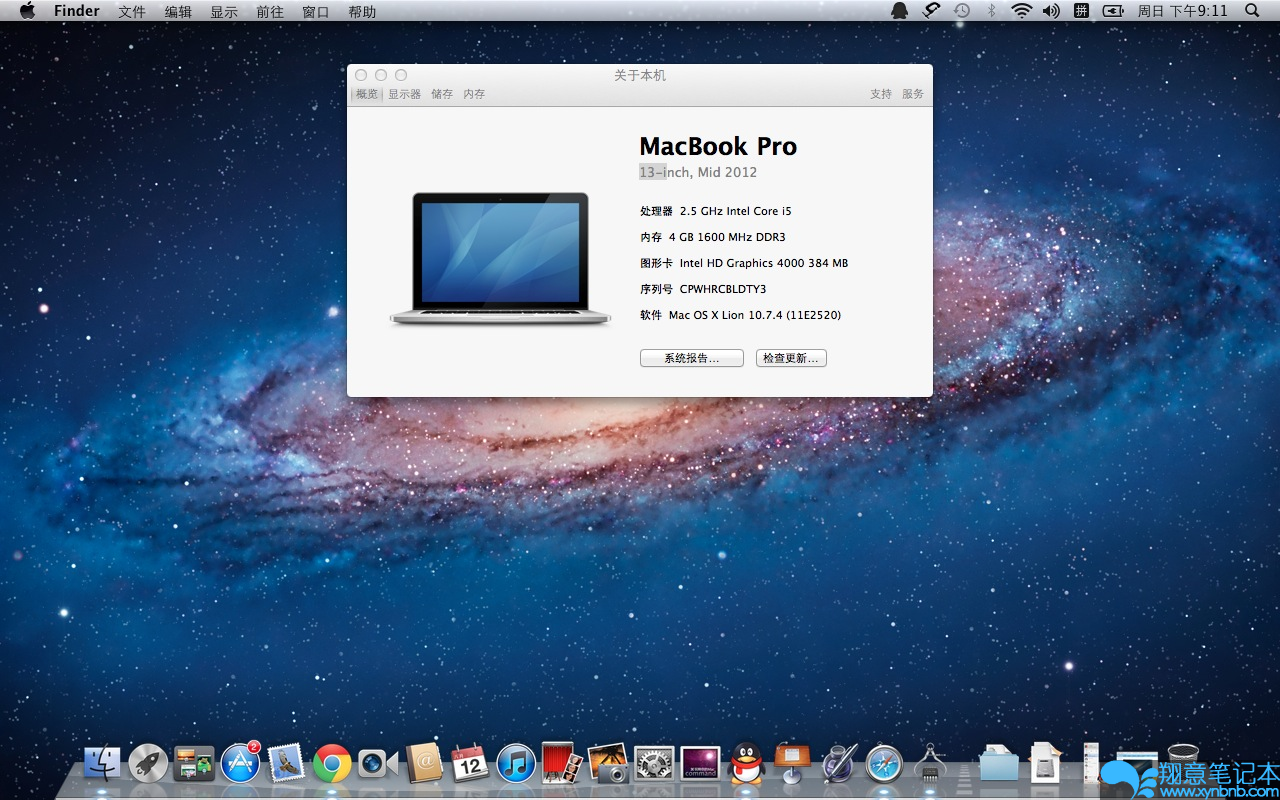This screenshot has width=1280, height=800.
Task: Open the 文件 menu
Action: pyautogui.click(x=132, y=12)
